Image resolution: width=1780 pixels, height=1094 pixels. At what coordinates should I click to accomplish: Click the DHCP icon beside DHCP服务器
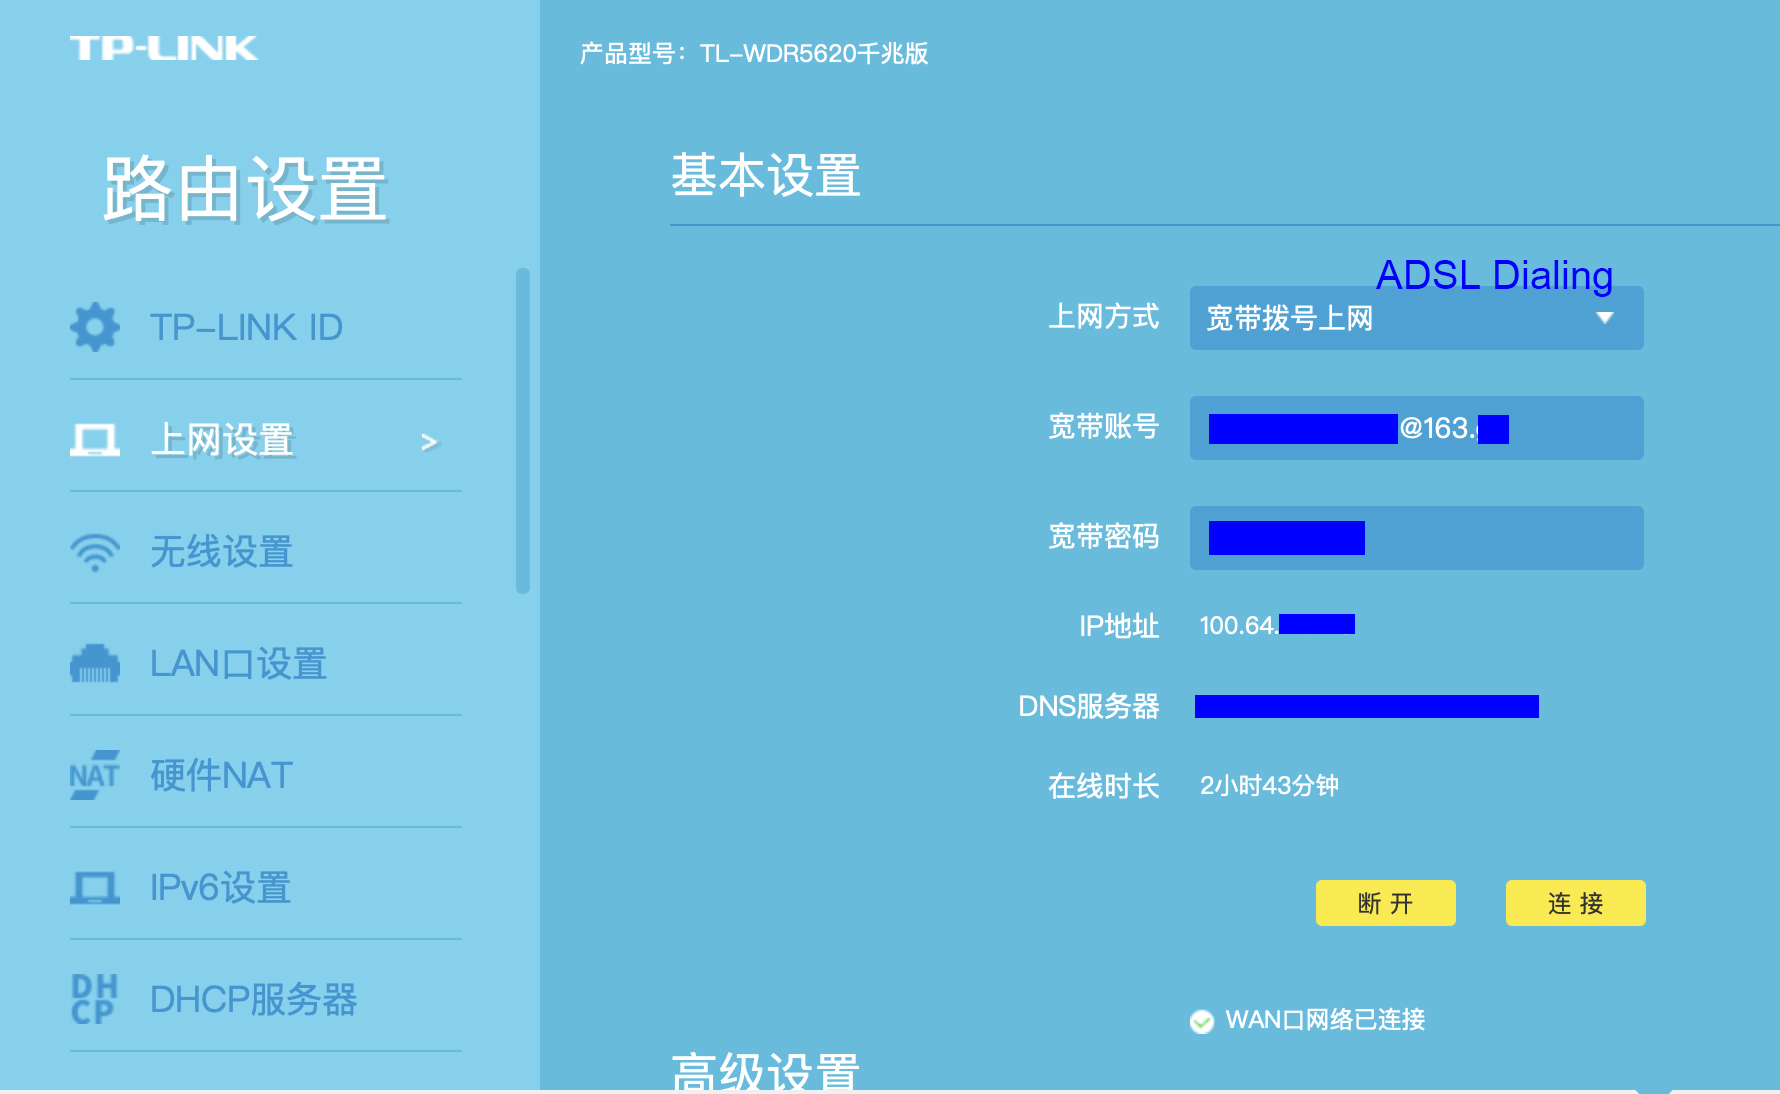[x=95, y=999]
